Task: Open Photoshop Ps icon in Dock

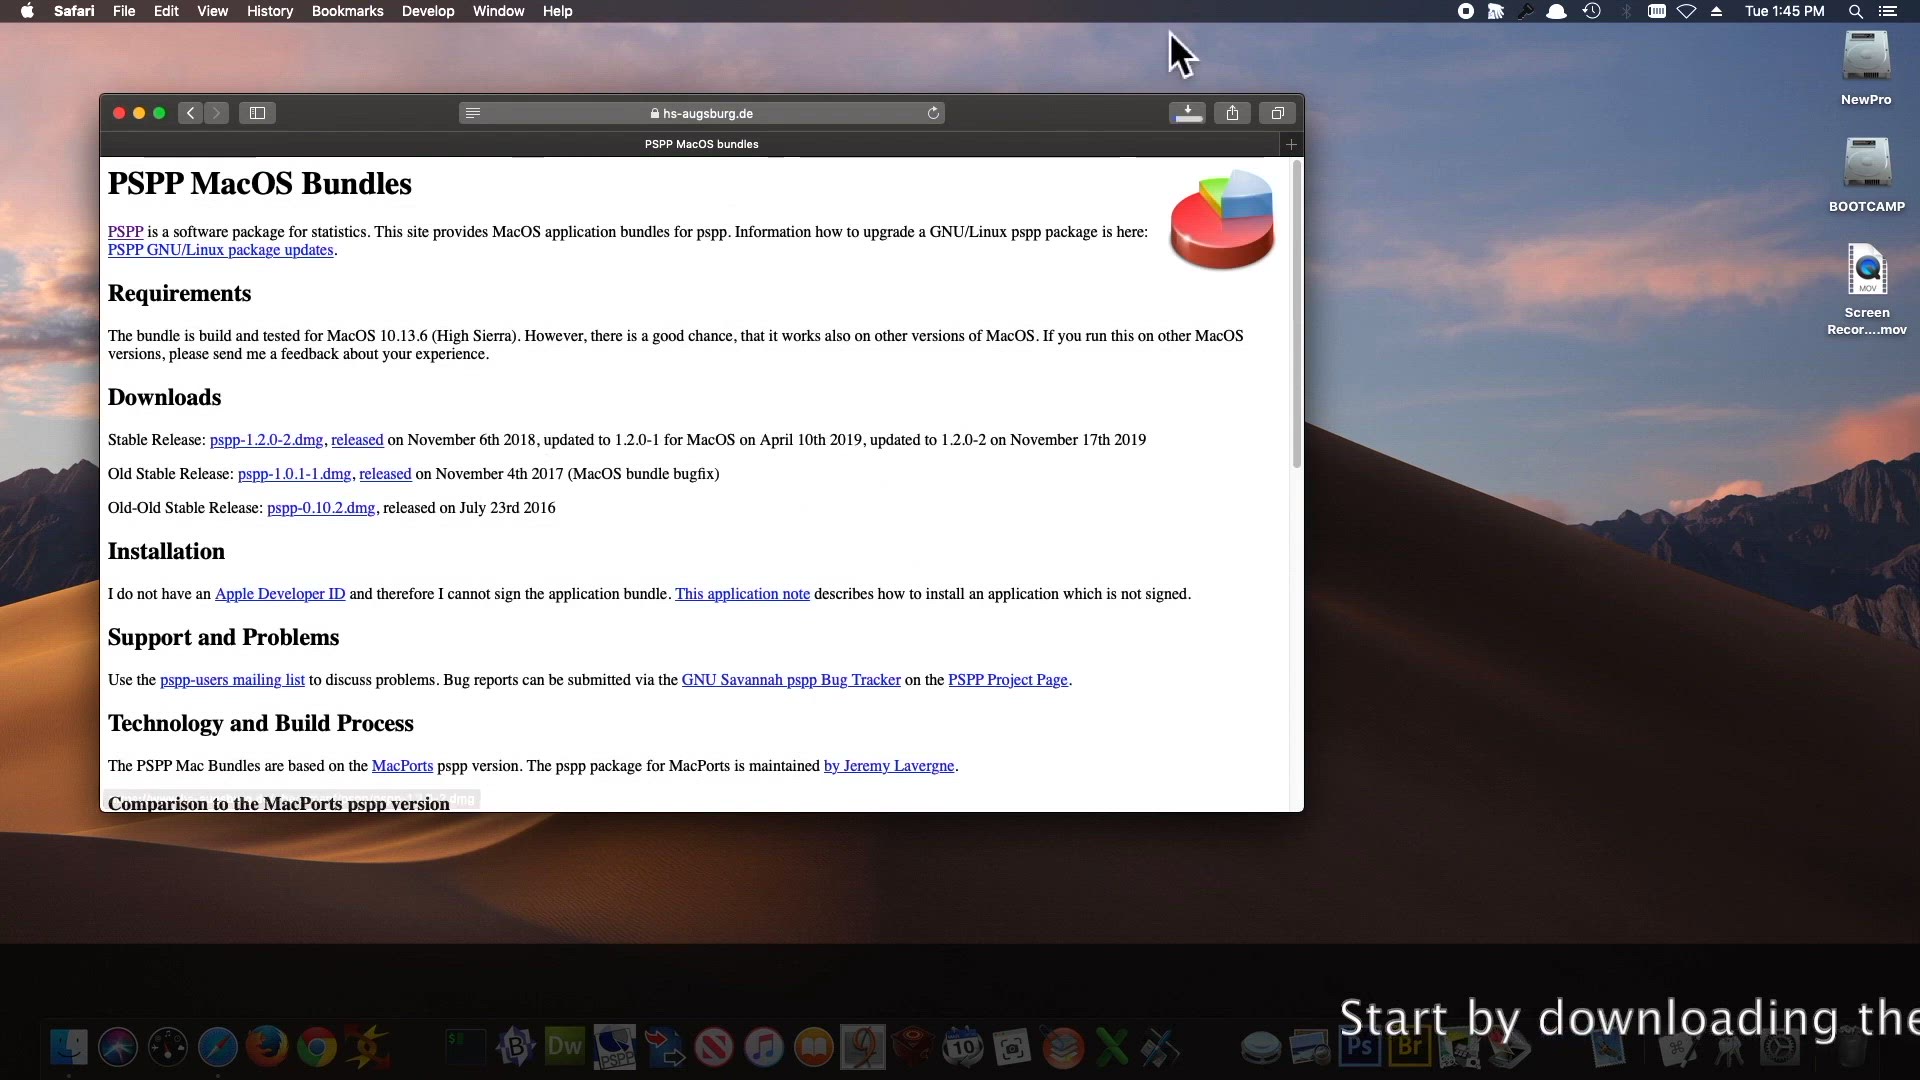Action: [1360, 1047]
